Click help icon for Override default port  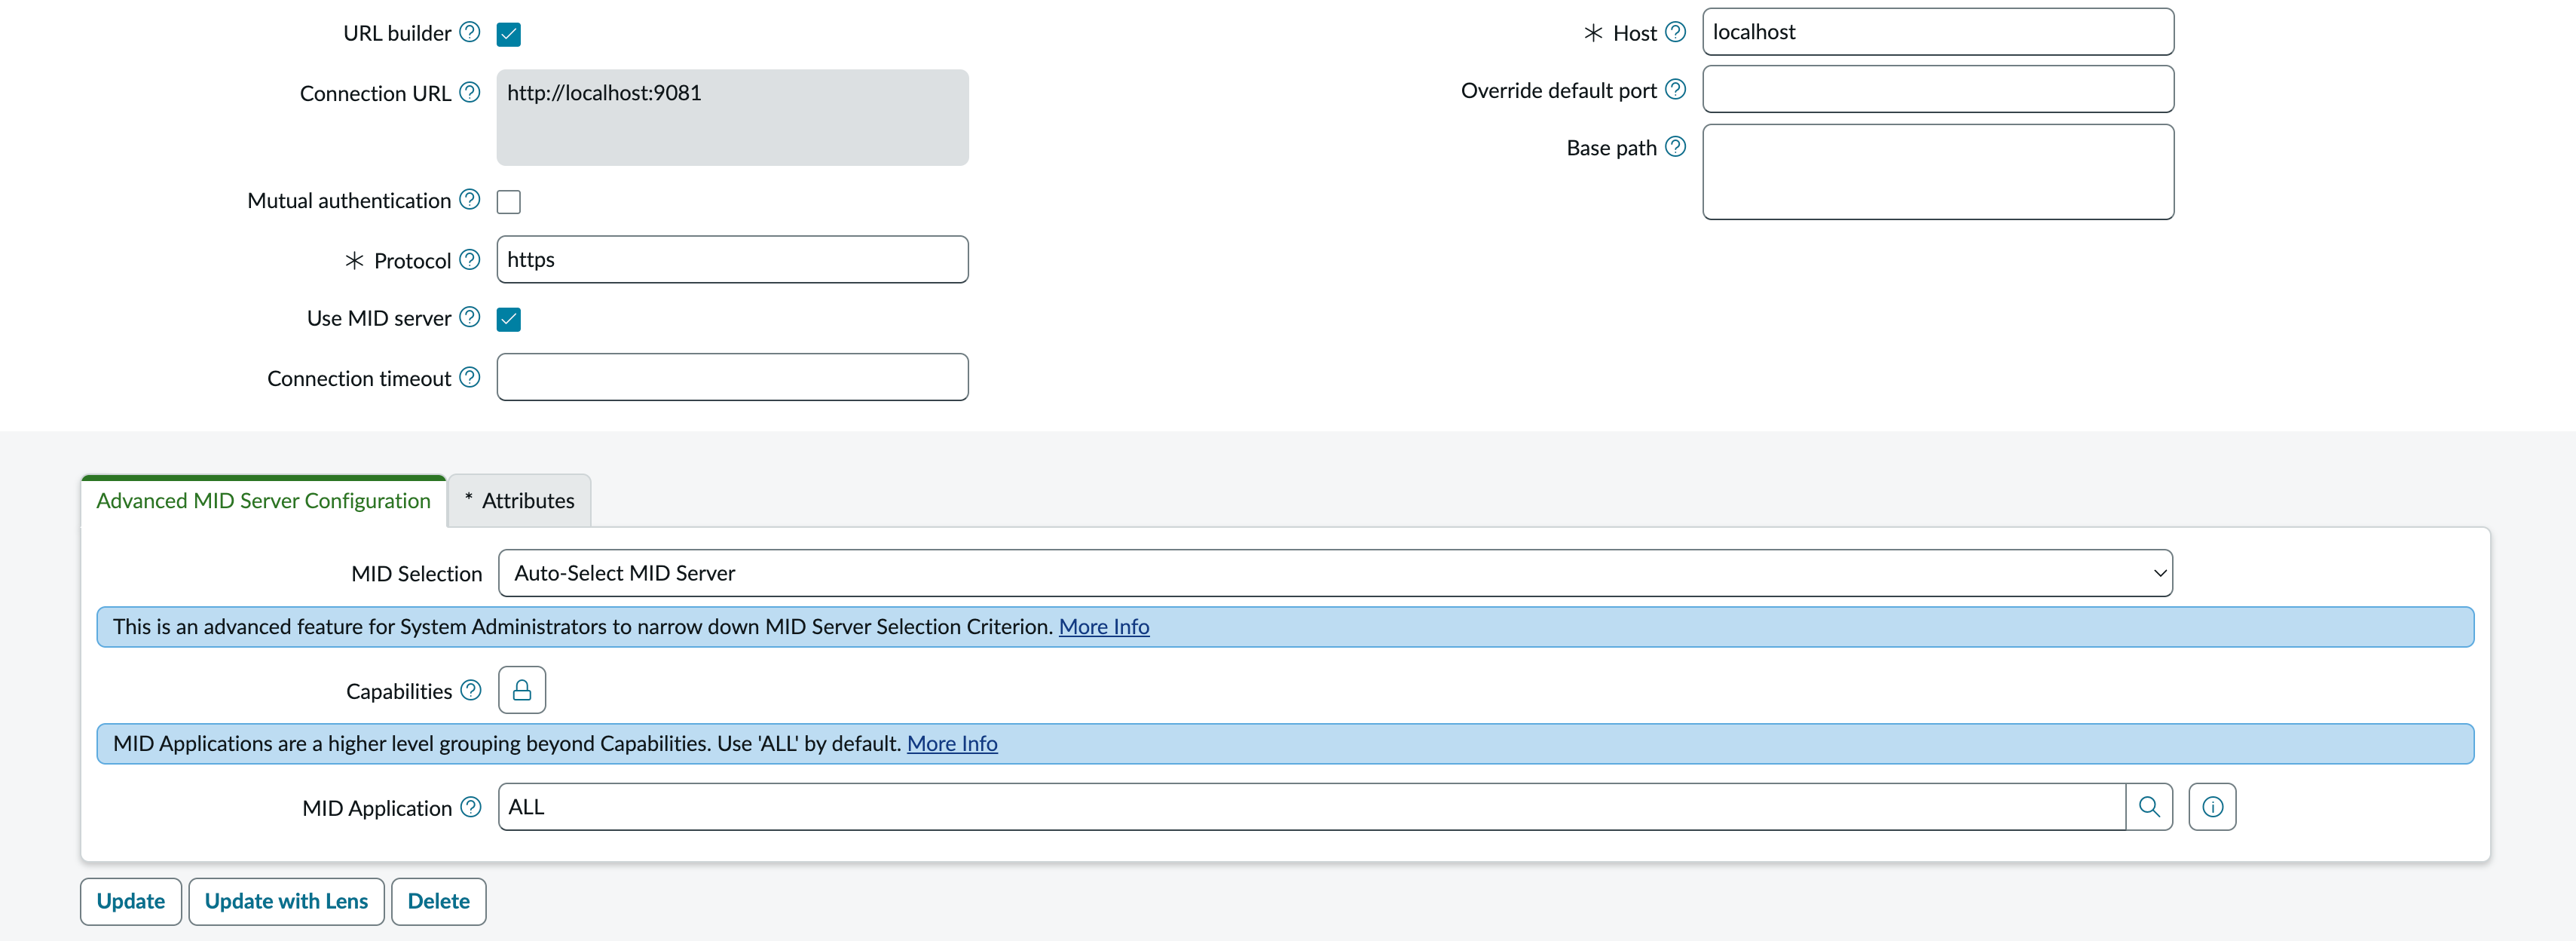click(1675, 89)
